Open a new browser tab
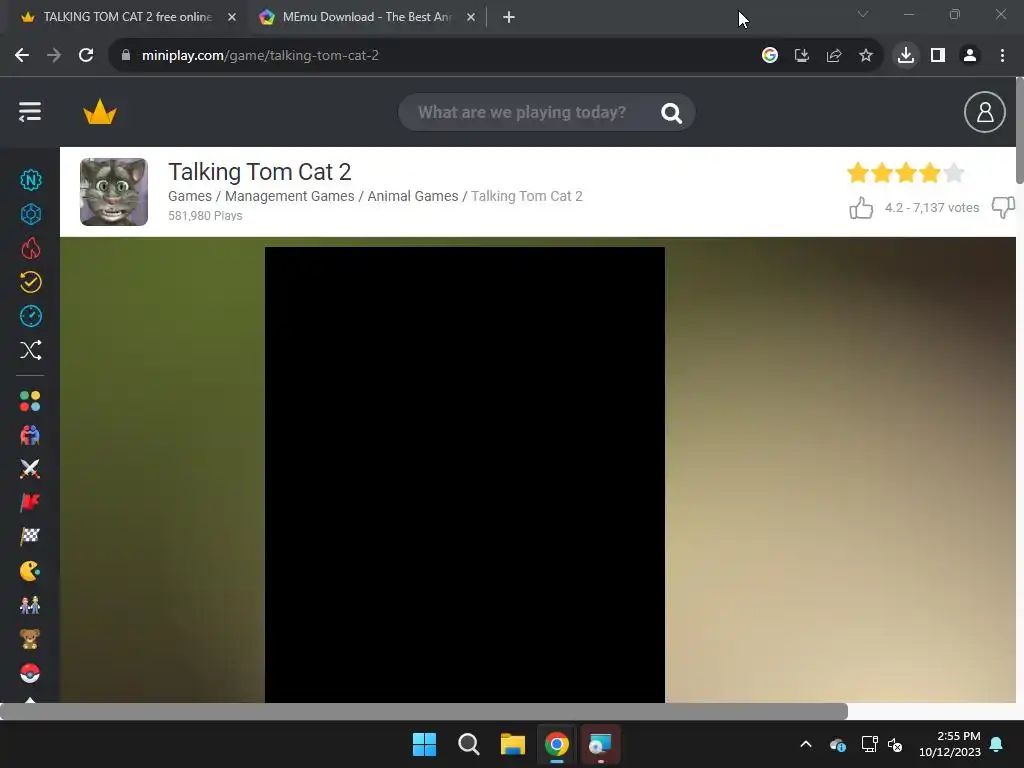 pos(509,17)
